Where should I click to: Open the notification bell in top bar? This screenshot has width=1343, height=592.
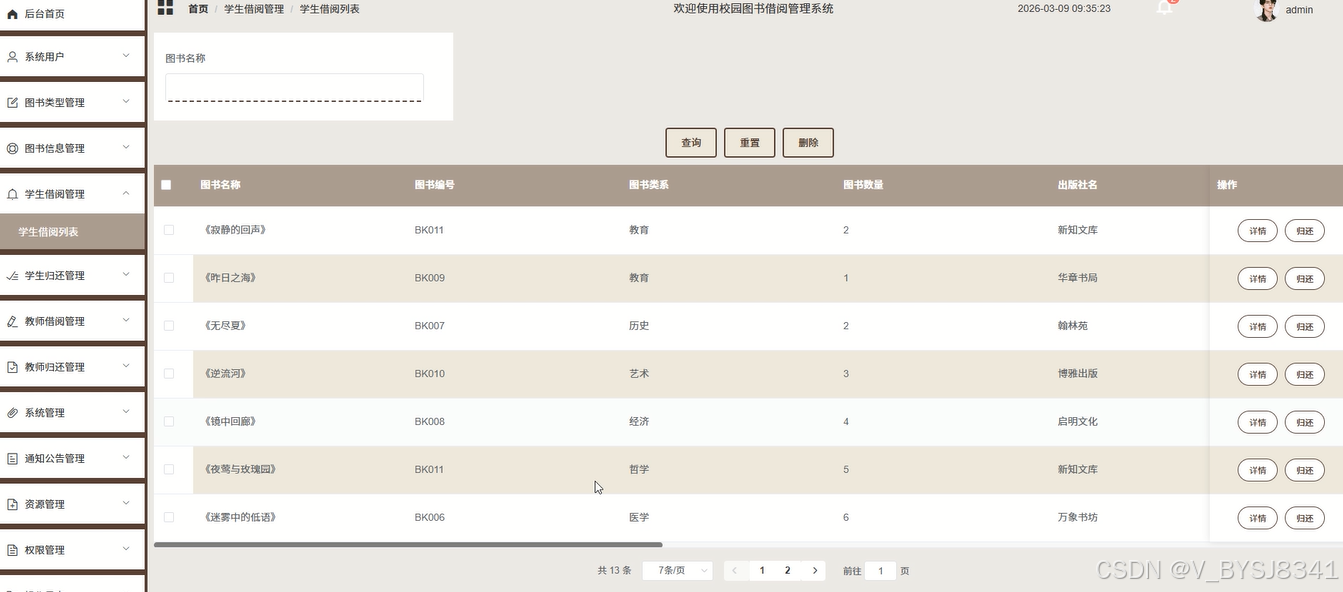[x=1164, y=8]
